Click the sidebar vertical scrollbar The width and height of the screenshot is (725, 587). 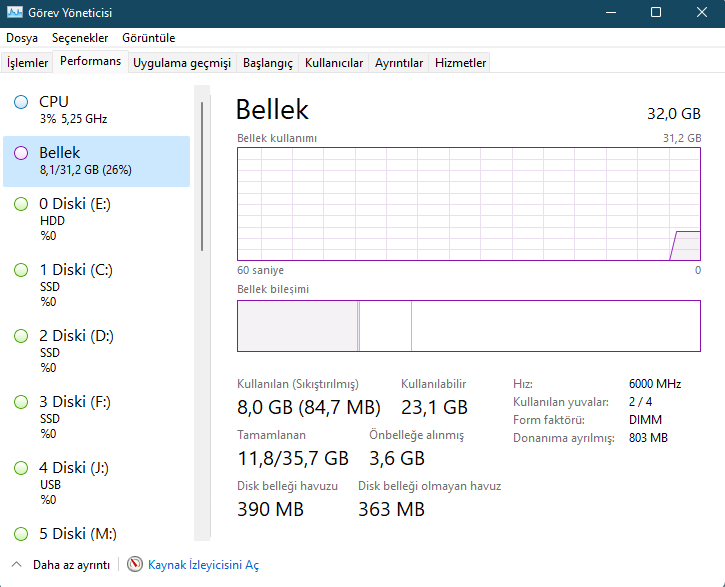click(202, 175)
